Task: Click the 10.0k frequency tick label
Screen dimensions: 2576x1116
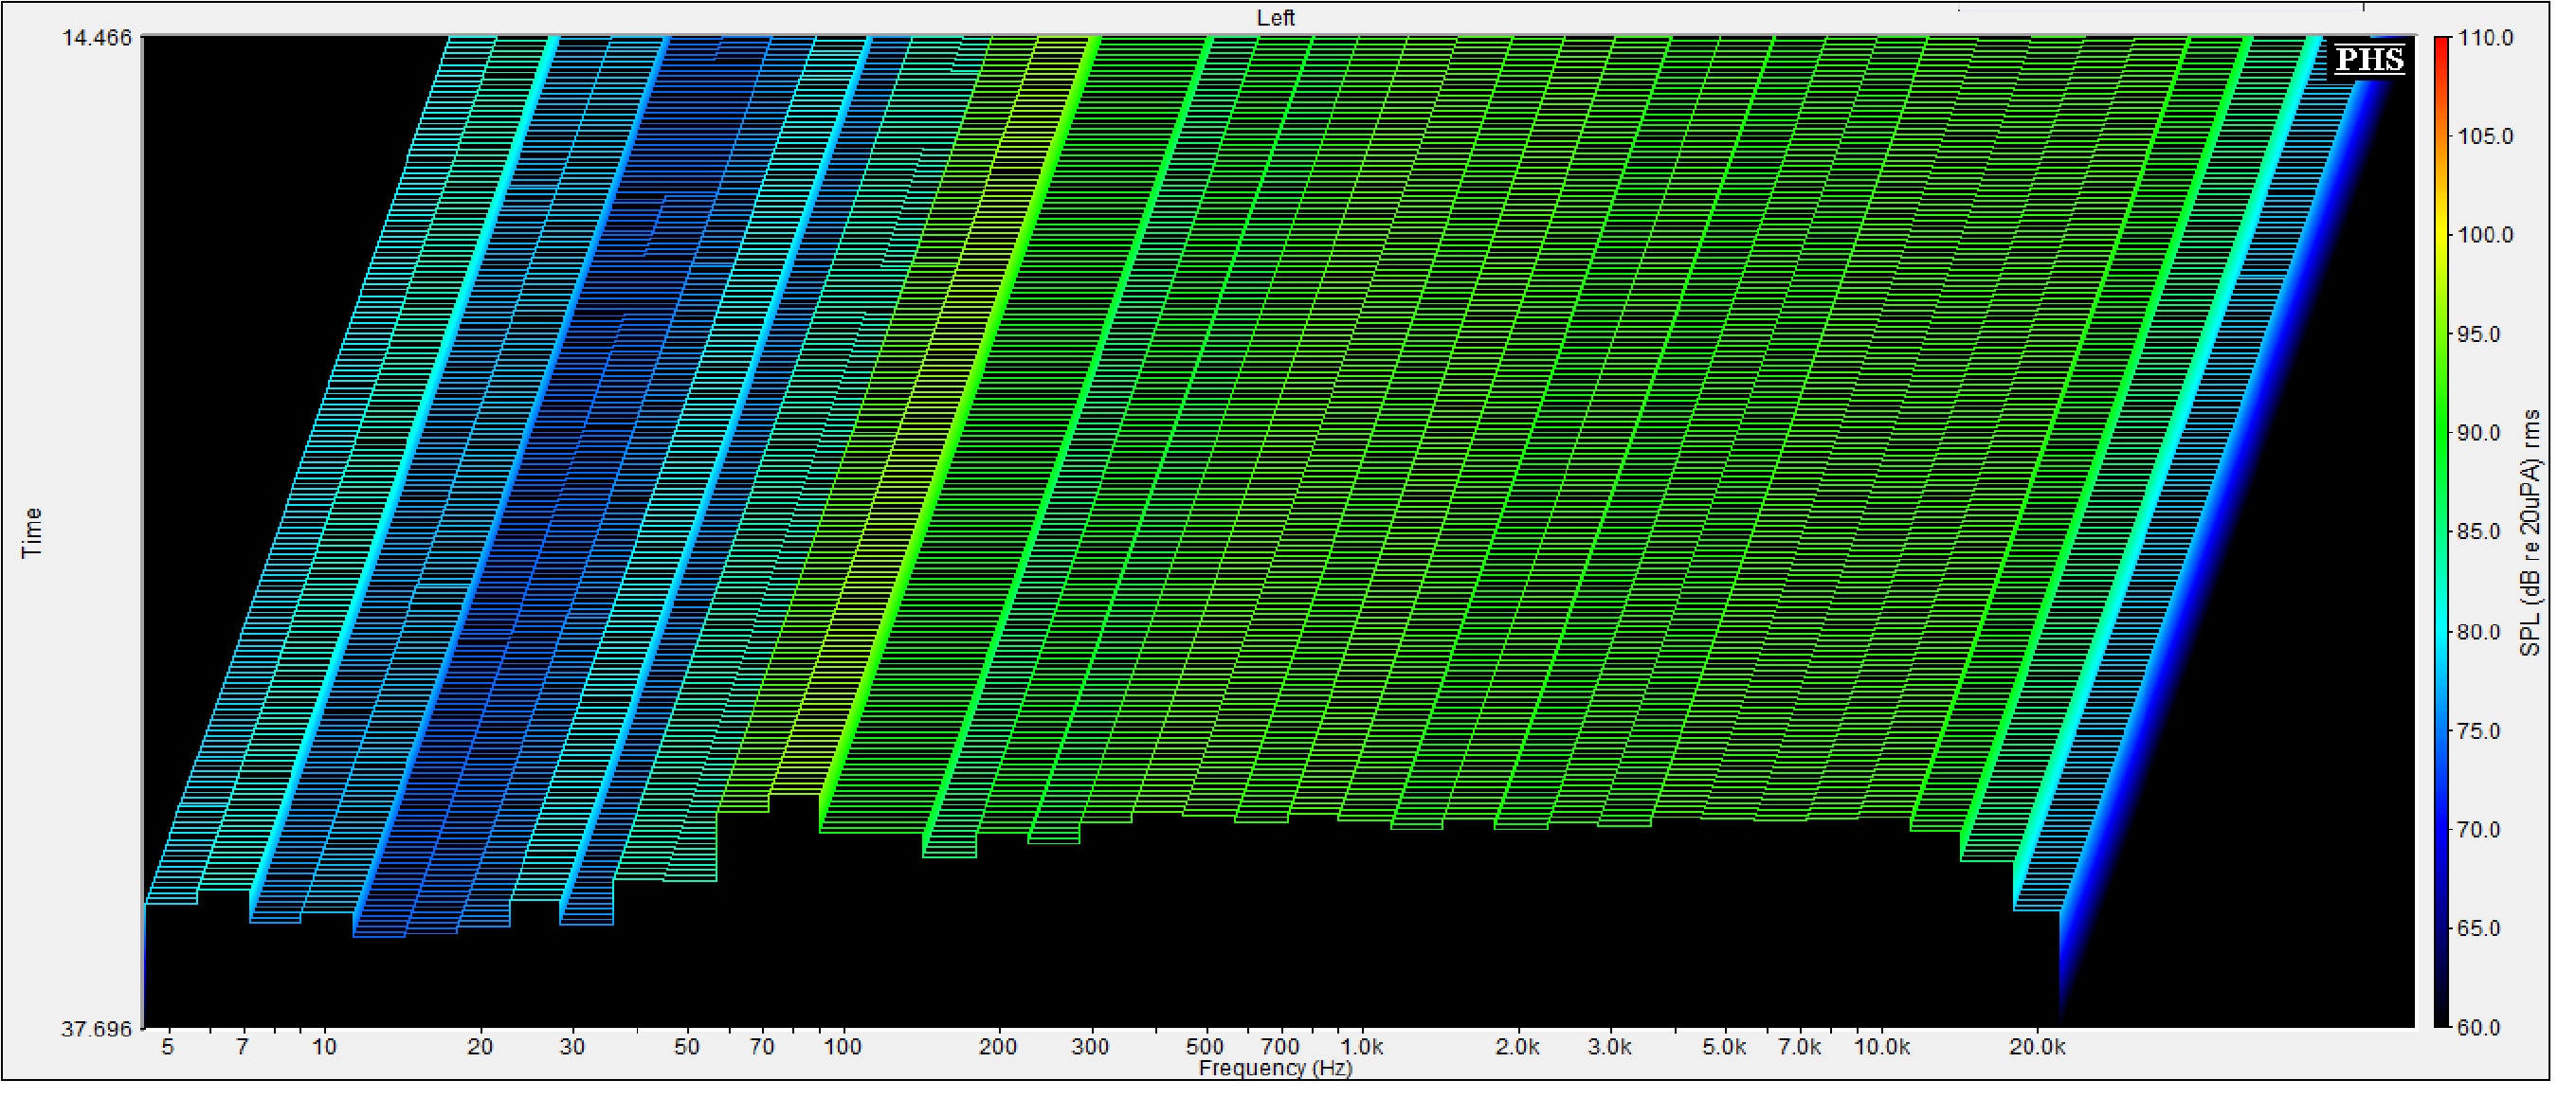Action: tap(1881, 1047)
